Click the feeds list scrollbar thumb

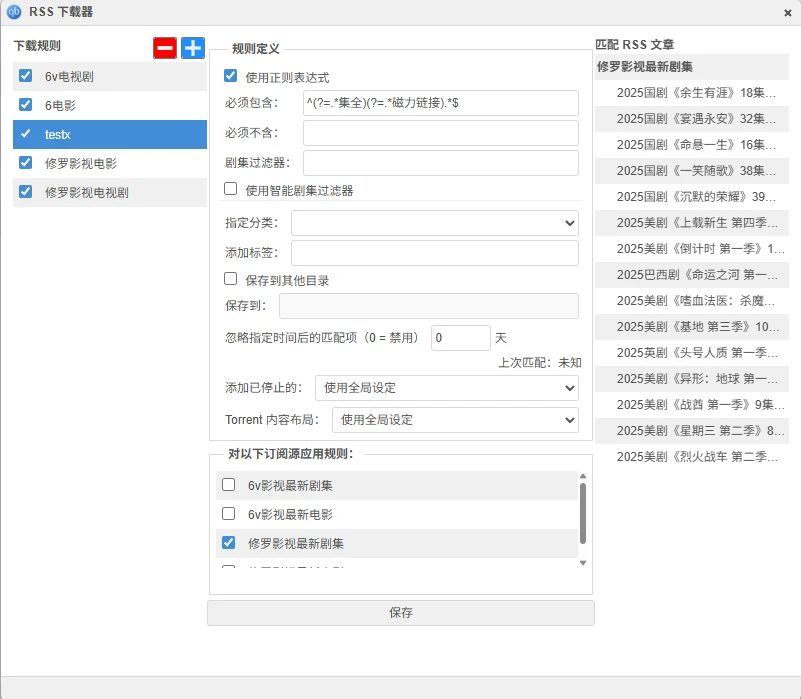click(583, 511)
